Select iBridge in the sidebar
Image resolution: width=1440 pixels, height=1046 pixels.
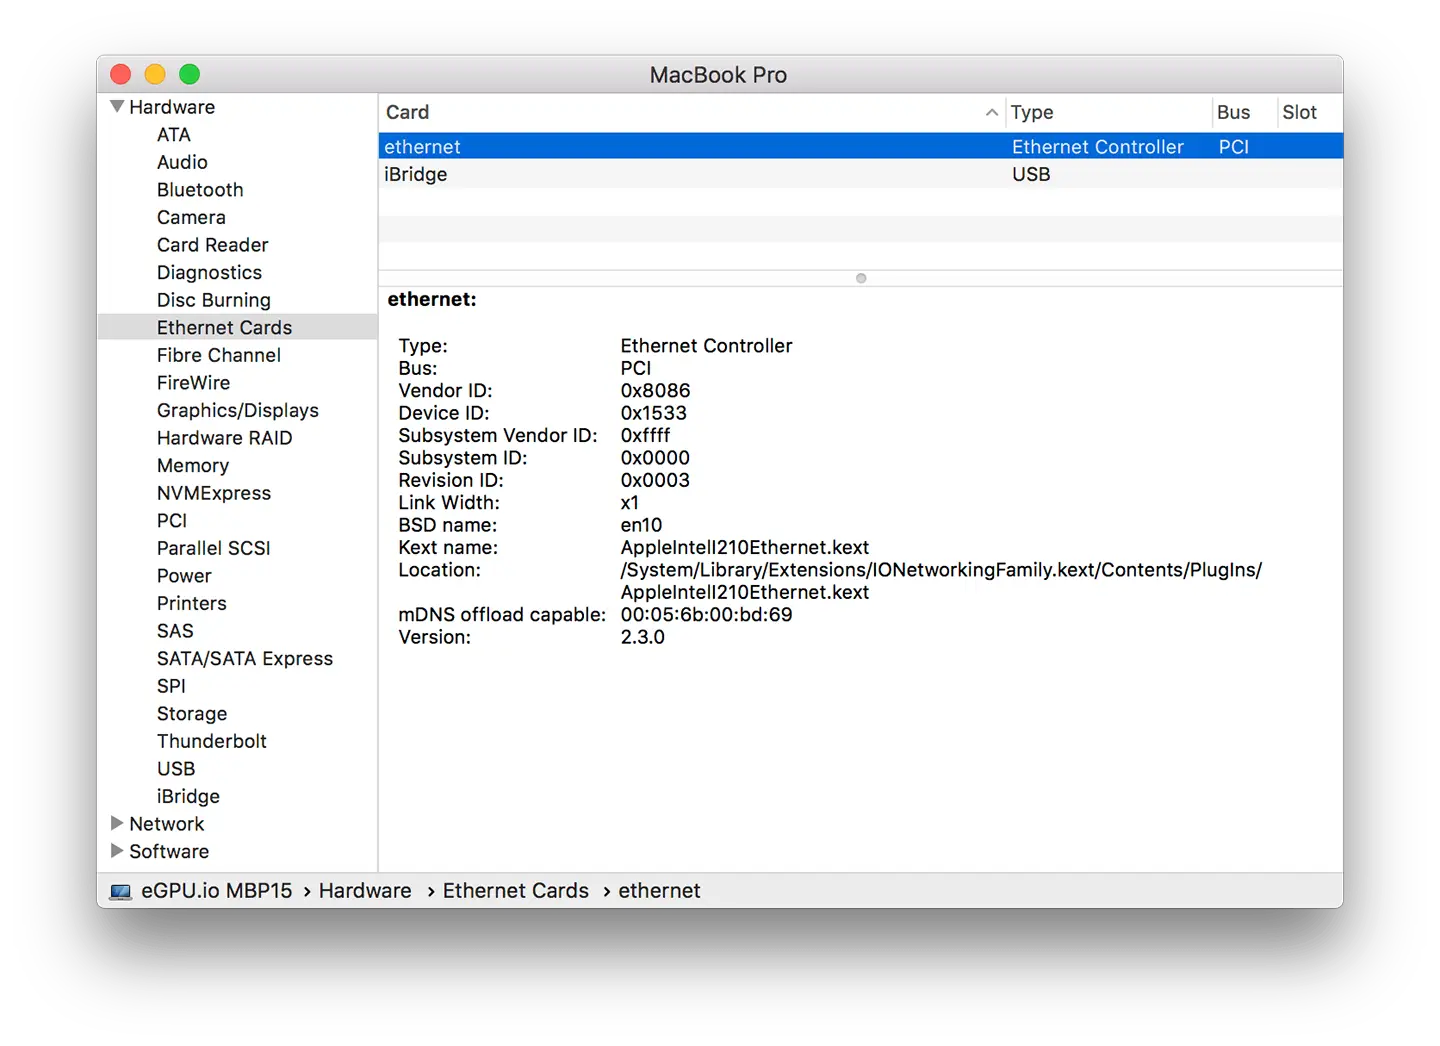188,796
